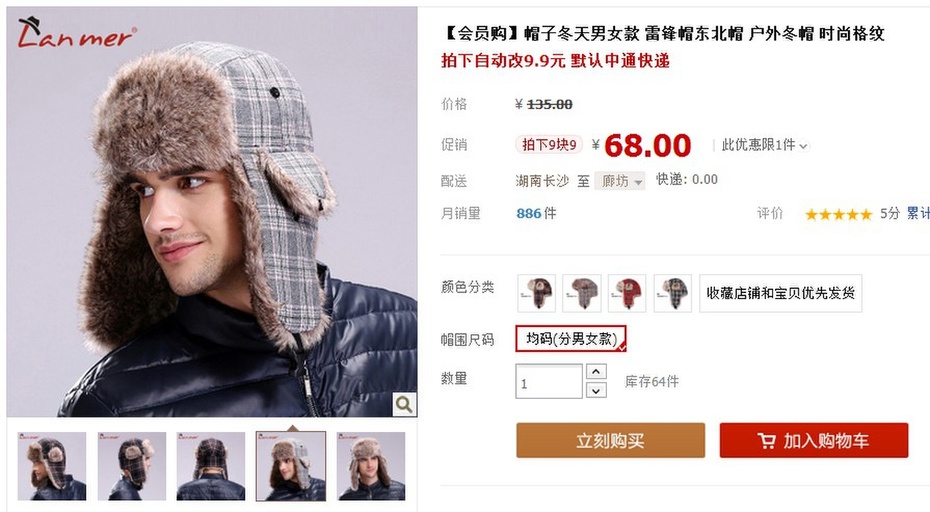Toggle the 均码(分男女款) size option
The height and width of the screenshot is (512, 930).
click(x=571, y=339)
